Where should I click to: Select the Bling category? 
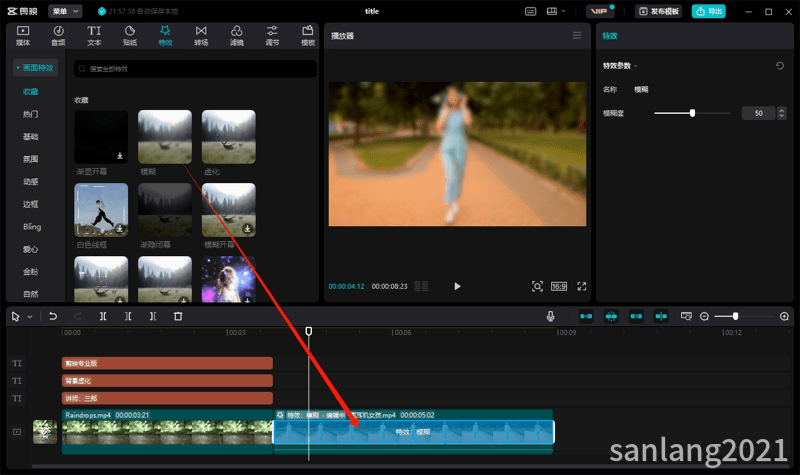(32, 227)
